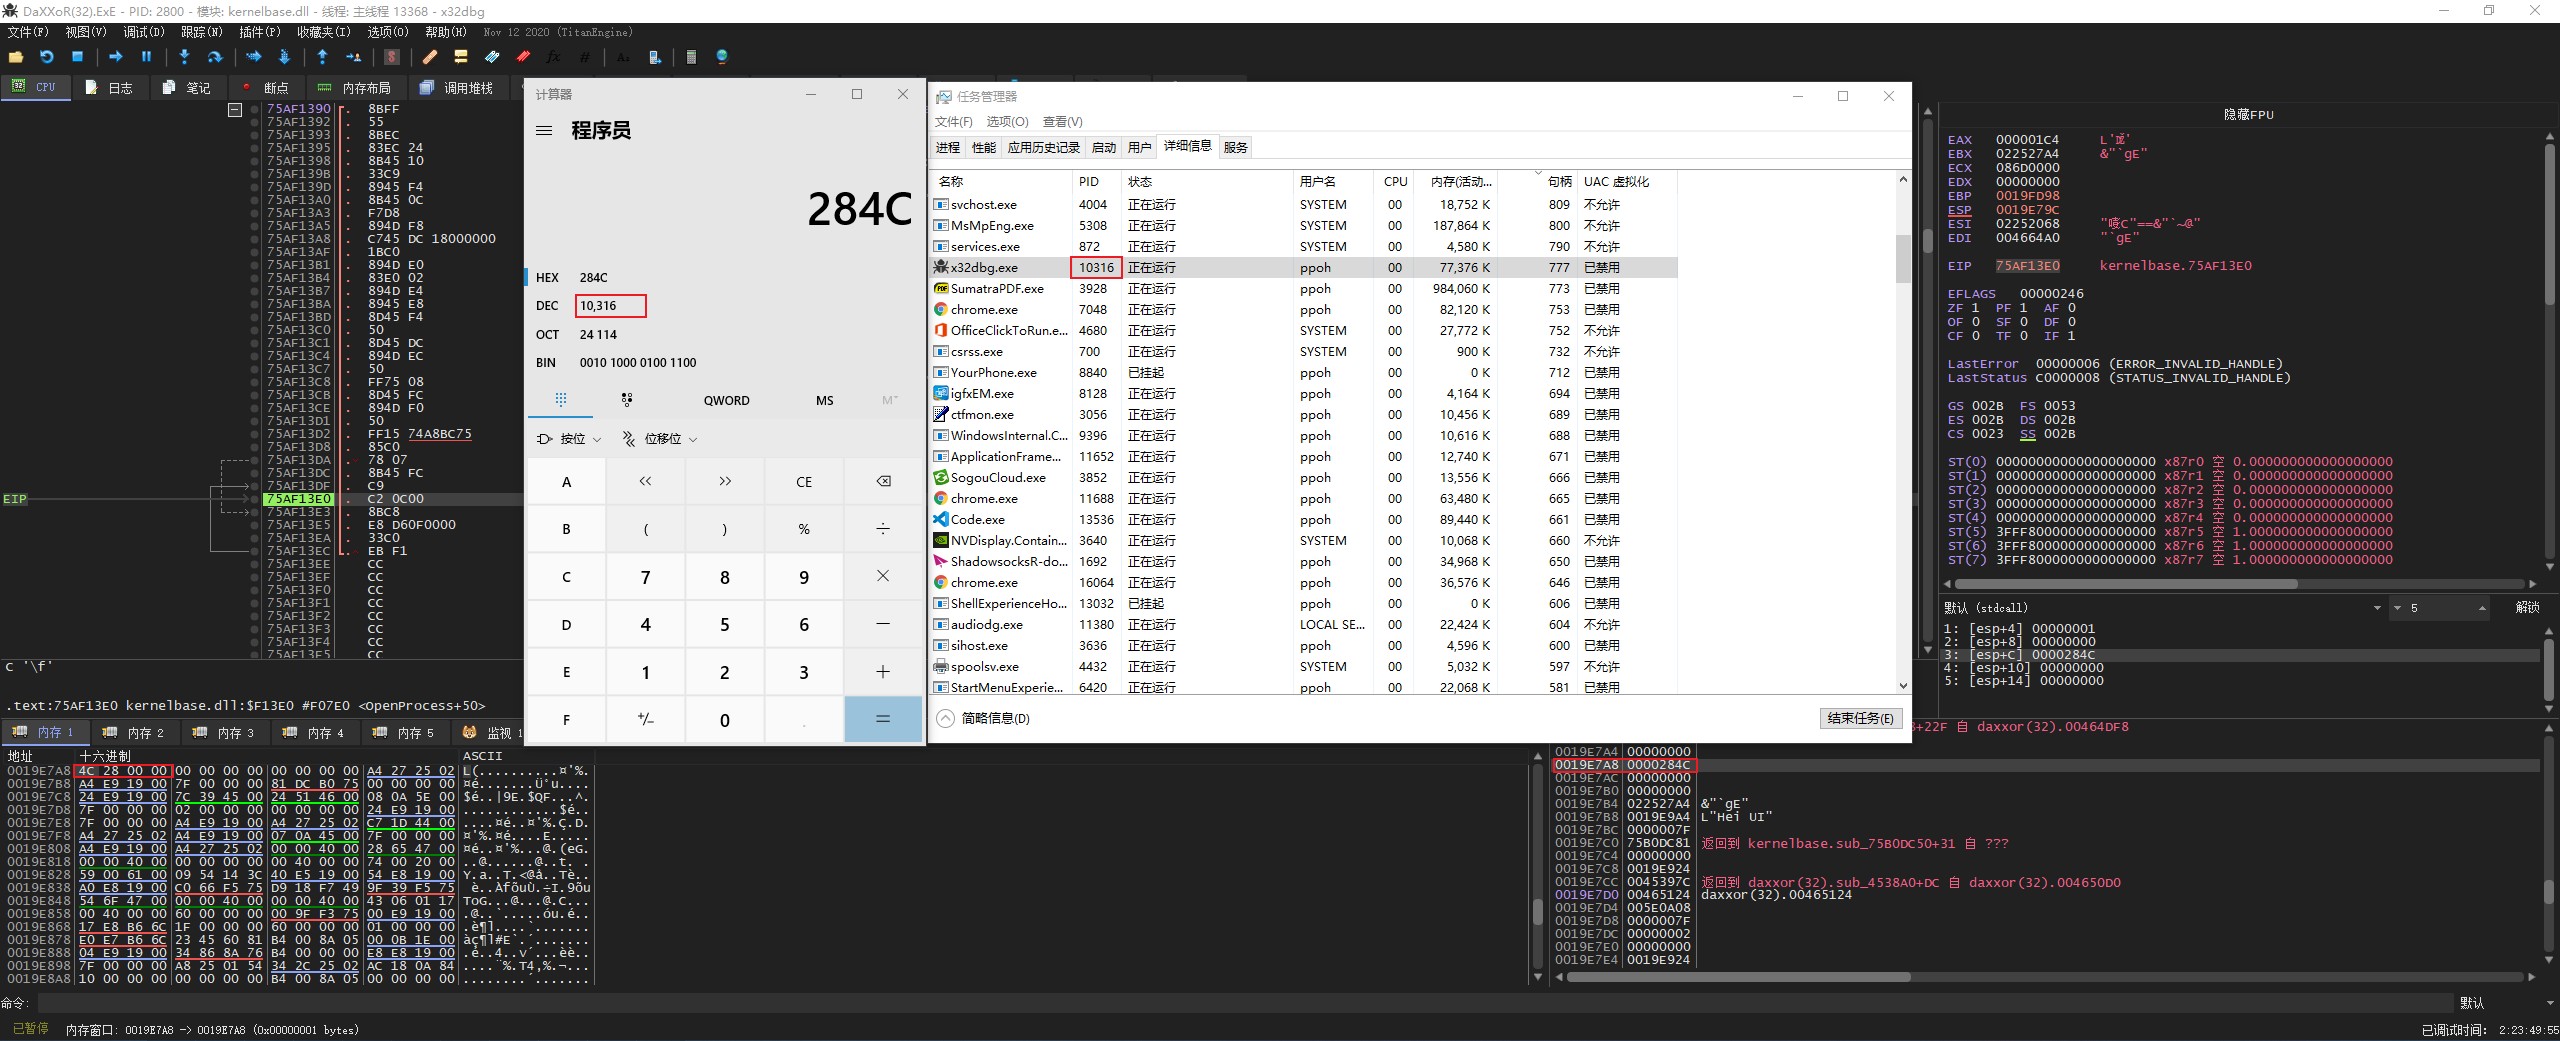
Task: Open the 默认 (stdcall) calling convention dropdown
Action: tap(2163, 608)
